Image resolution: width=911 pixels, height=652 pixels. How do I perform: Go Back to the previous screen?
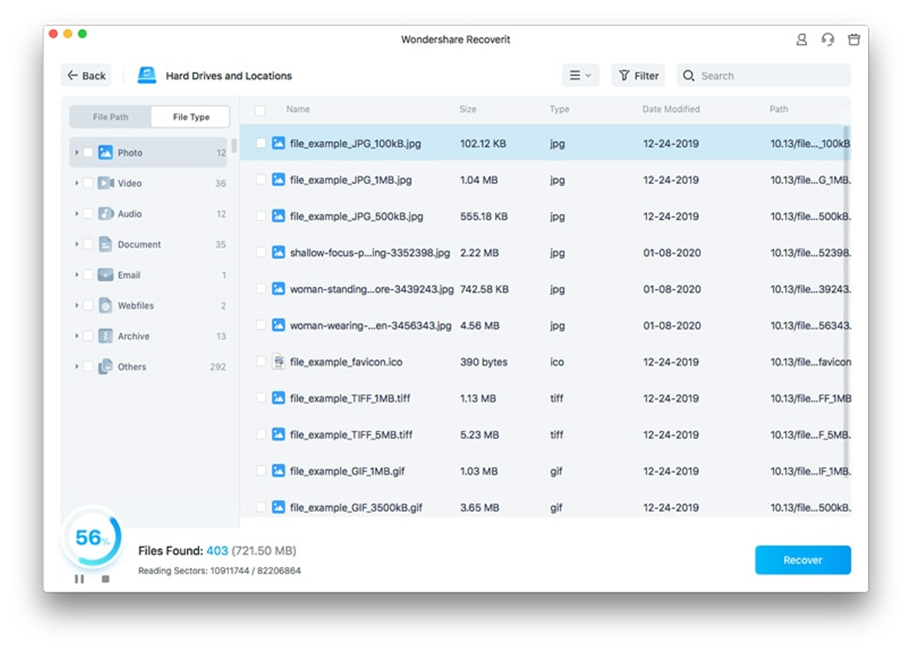click(x=87, y=76)
